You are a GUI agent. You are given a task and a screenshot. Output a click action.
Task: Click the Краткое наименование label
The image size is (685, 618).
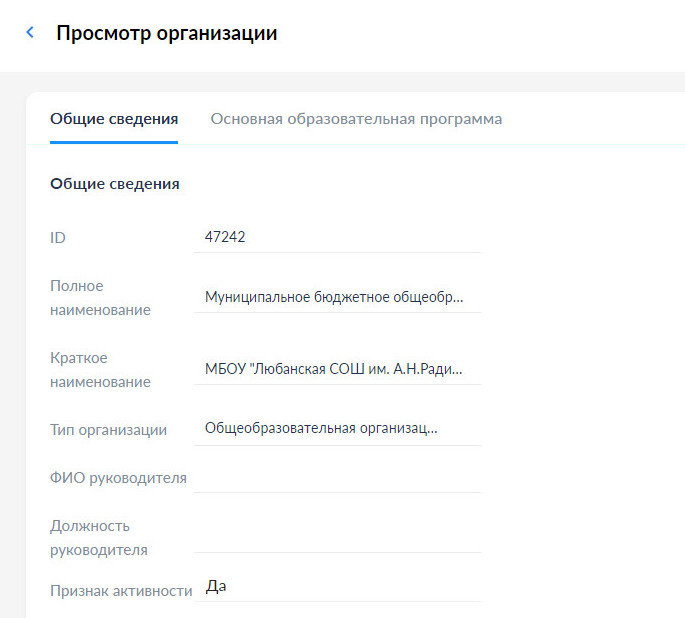[100, 370]
